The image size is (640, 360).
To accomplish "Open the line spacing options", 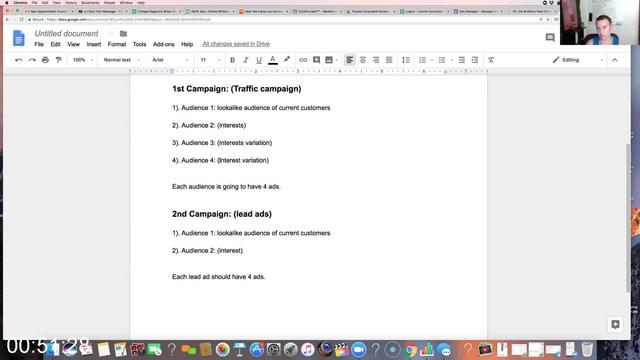I will tap(406, 60).
